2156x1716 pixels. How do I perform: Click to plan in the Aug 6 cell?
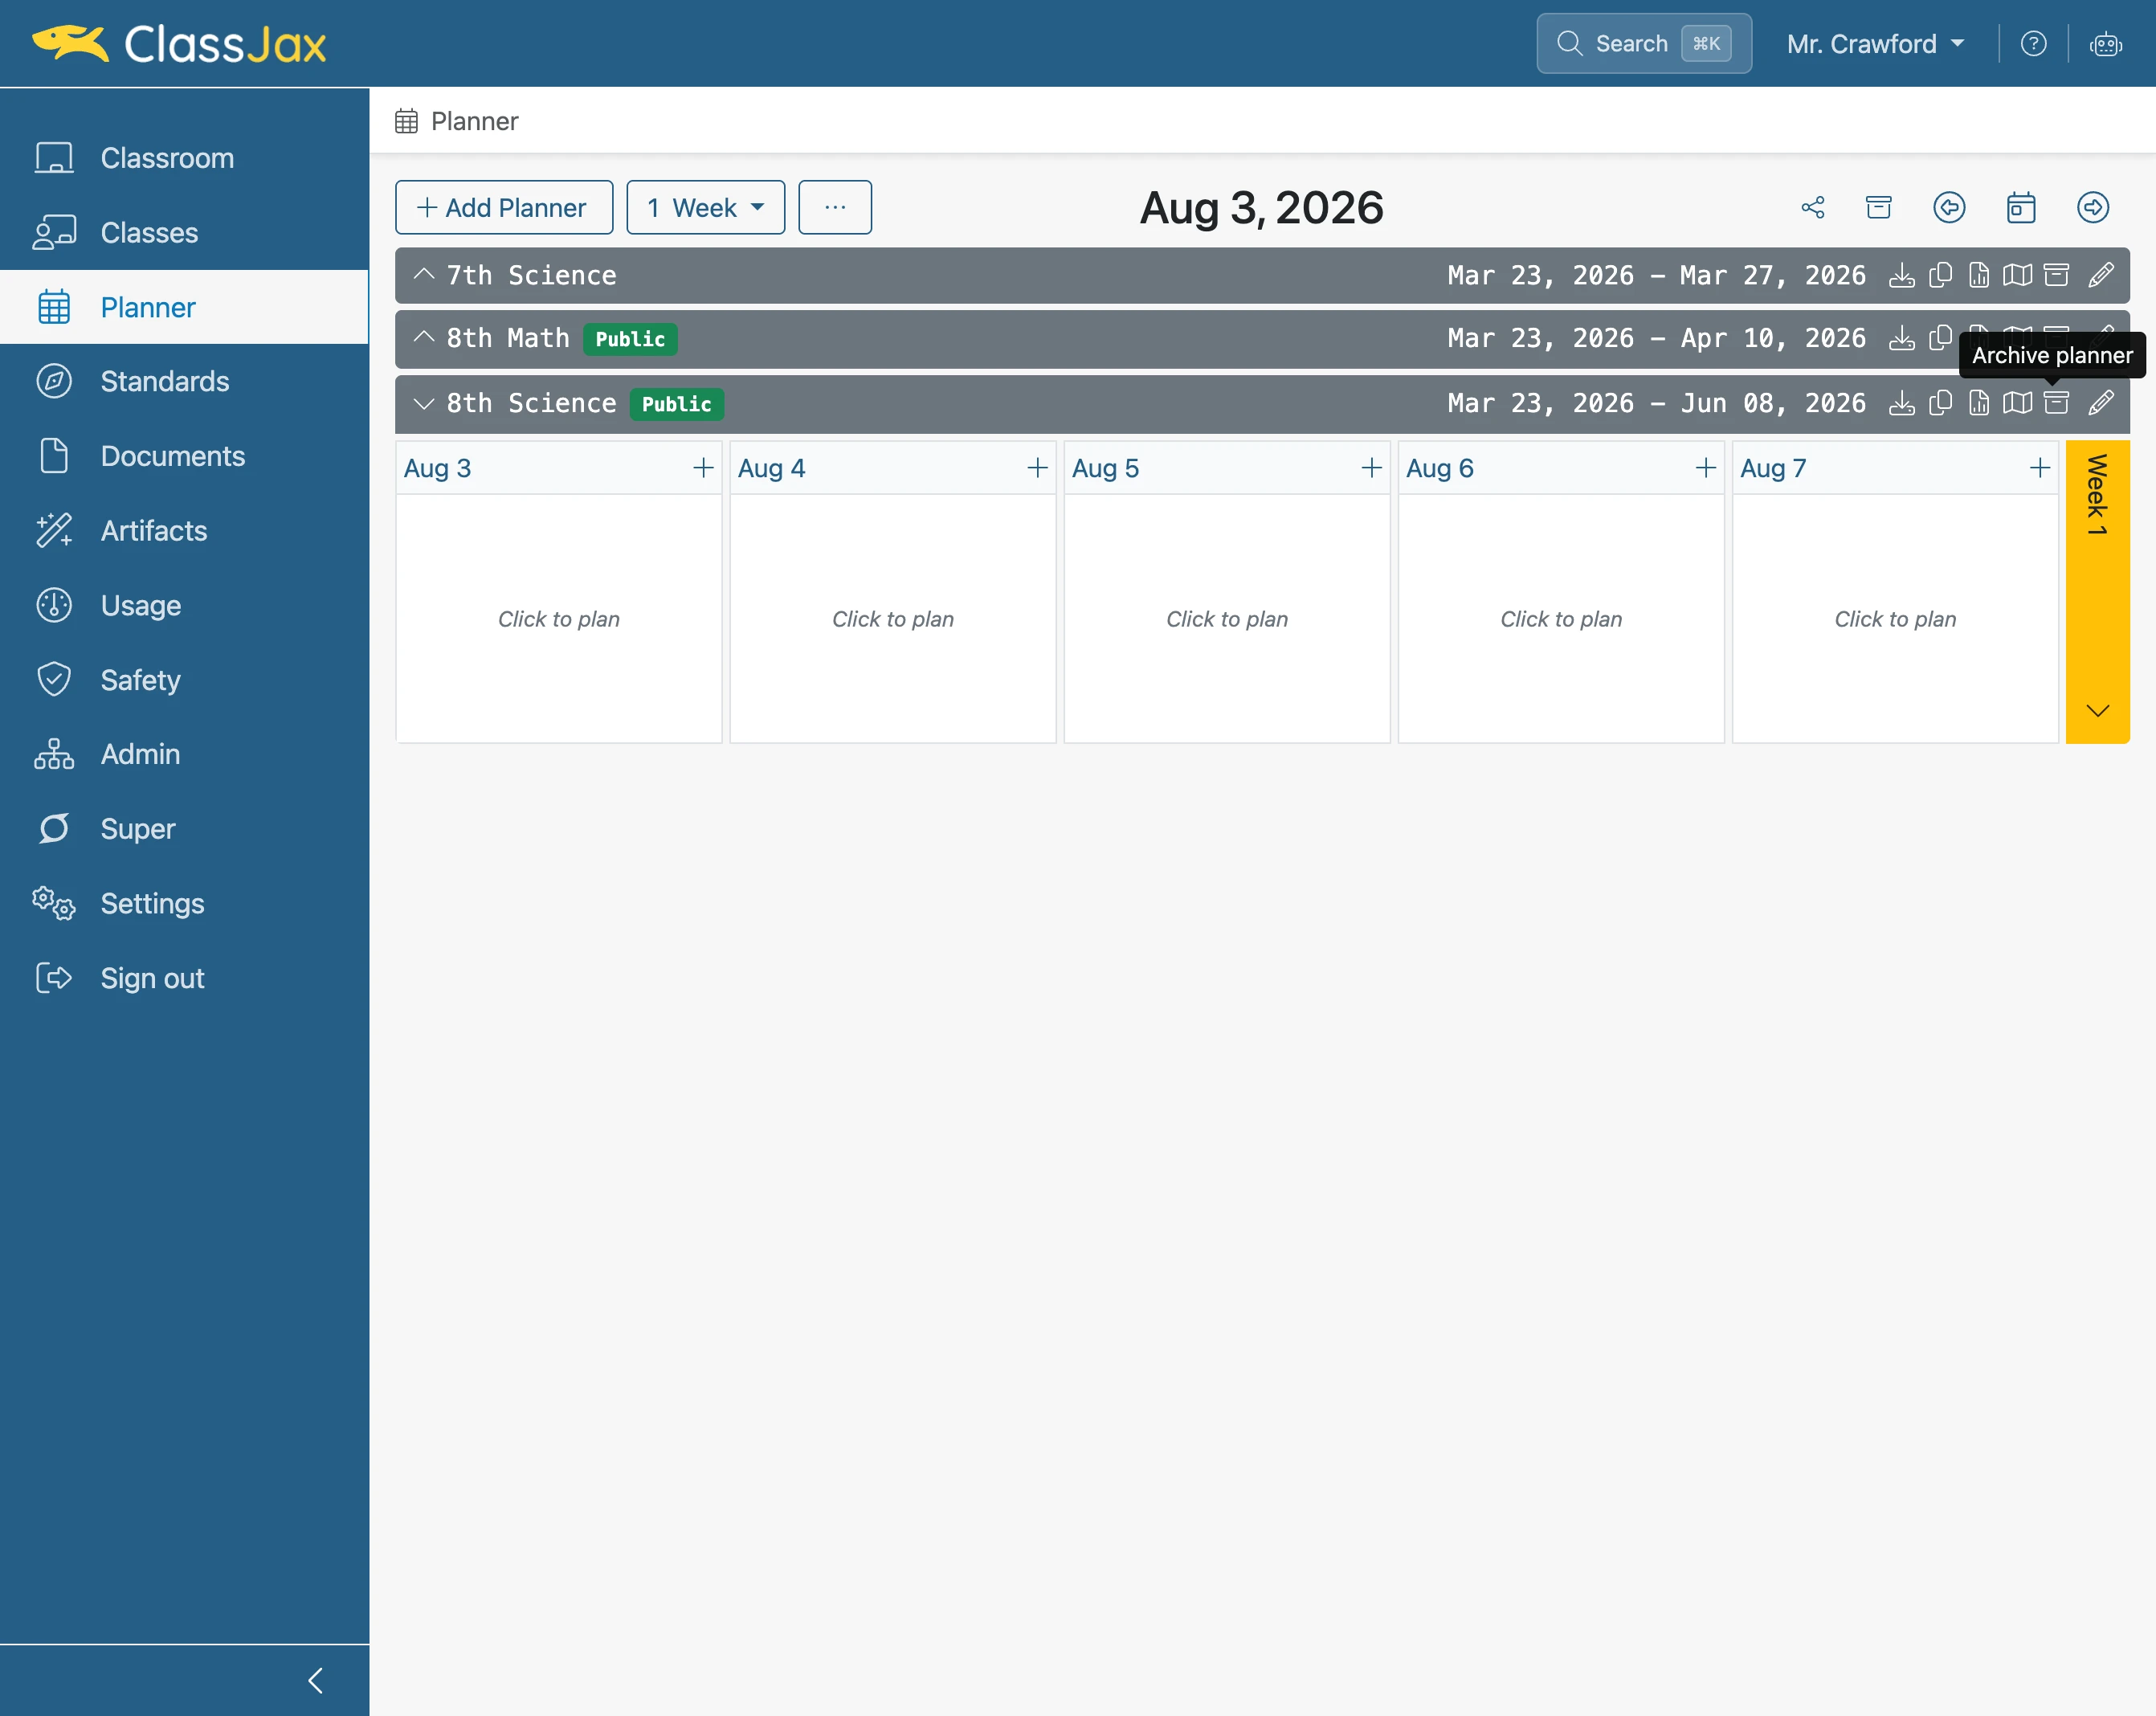click(1561, 619)
